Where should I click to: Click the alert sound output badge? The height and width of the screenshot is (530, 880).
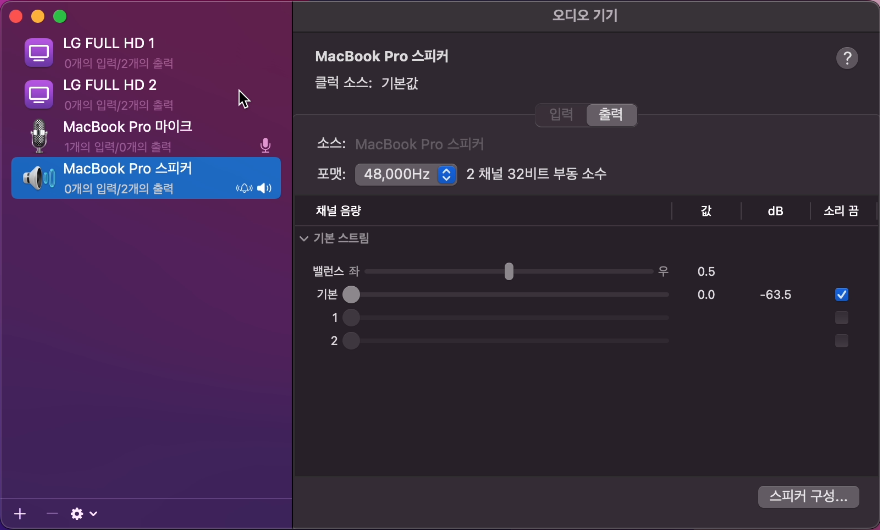(244, 189)
